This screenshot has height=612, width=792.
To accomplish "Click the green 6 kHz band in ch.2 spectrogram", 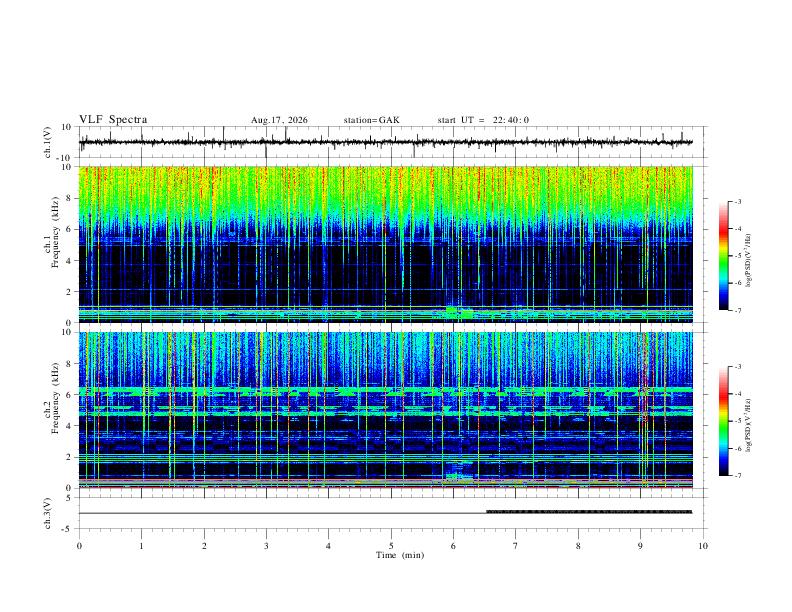I will coord(385,390).
